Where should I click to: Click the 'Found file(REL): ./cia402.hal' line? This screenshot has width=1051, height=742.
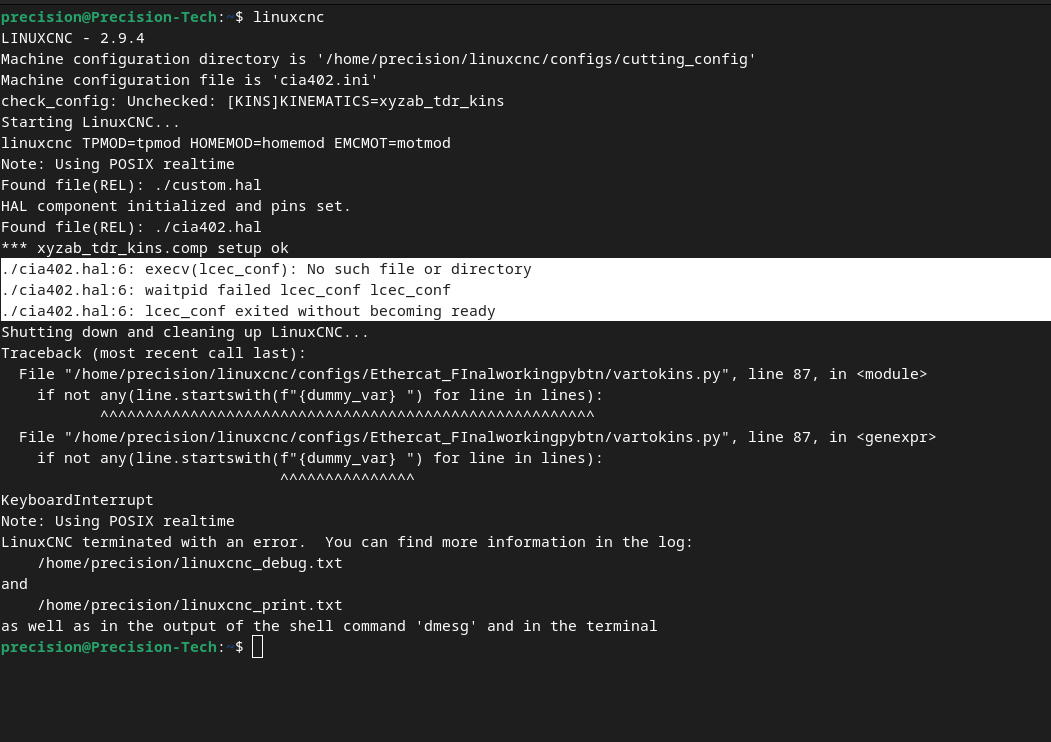pos(131,227)
